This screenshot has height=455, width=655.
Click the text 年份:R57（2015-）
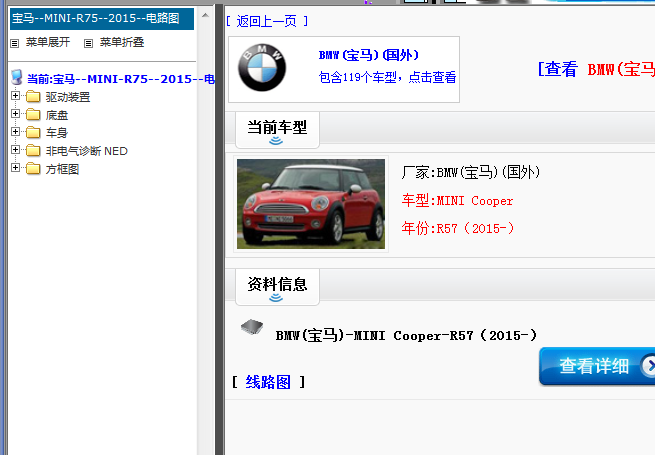click(458, 229)
